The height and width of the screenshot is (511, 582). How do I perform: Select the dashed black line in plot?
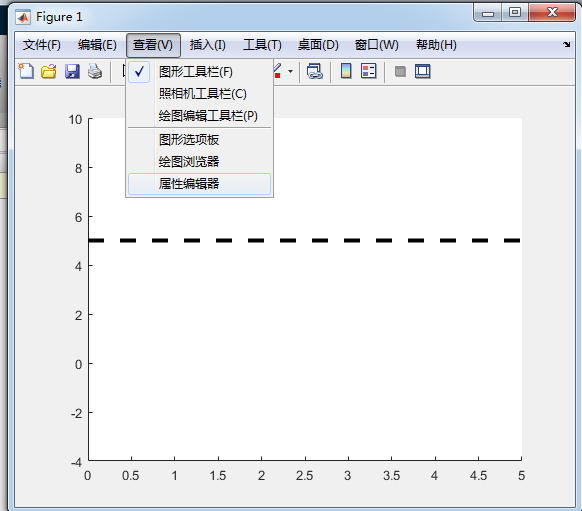304,240
